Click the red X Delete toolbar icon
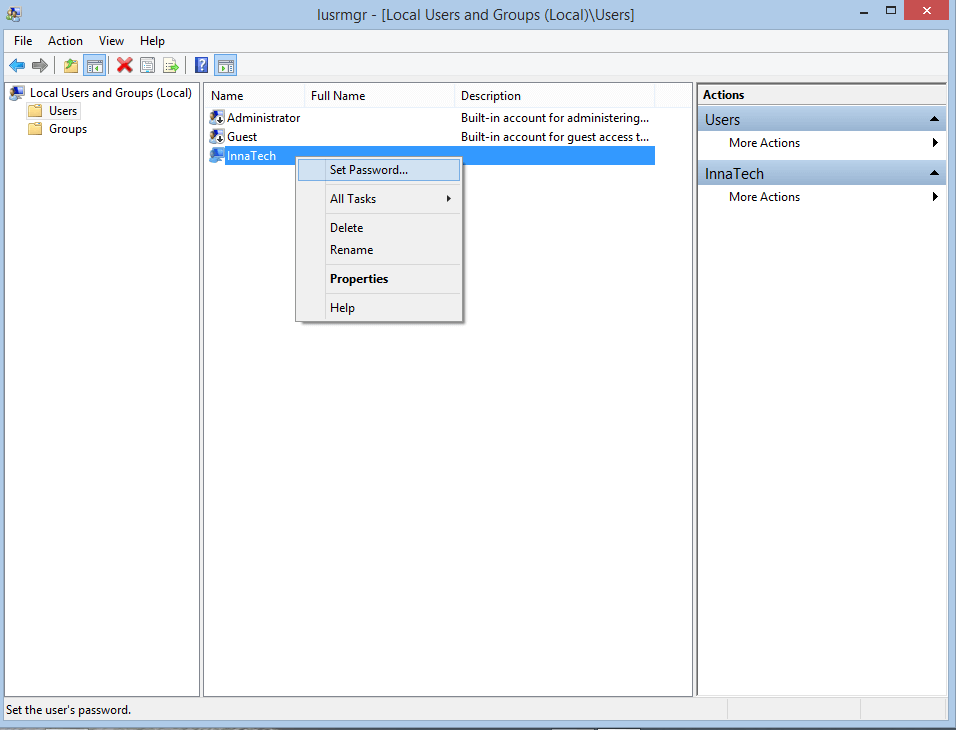This screenshot has height=730, width=956. [125, 66]
